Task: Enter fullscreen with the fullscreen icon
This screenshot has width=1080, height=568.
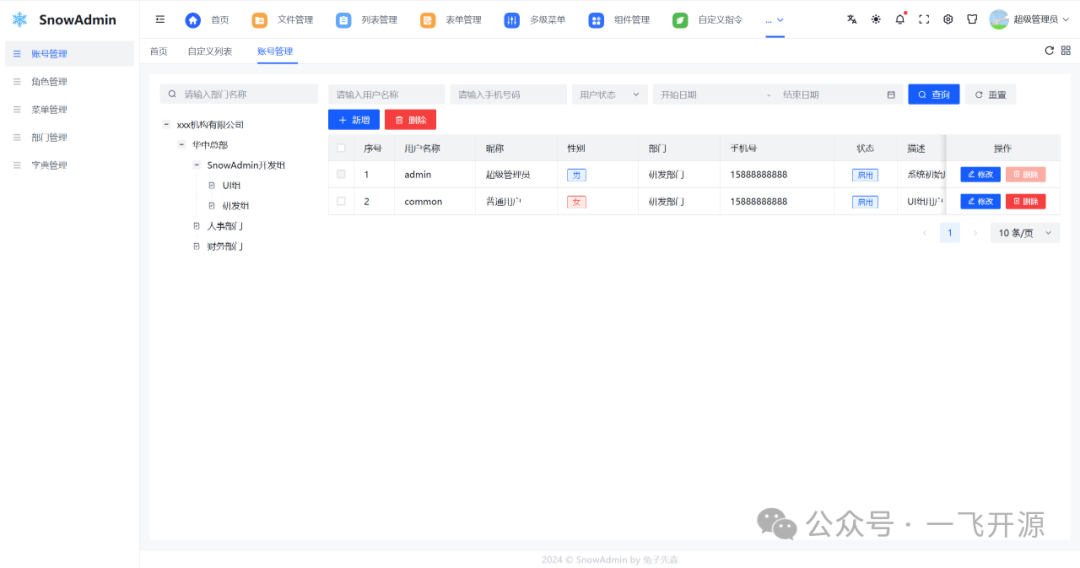Action: tap(924, 19)
